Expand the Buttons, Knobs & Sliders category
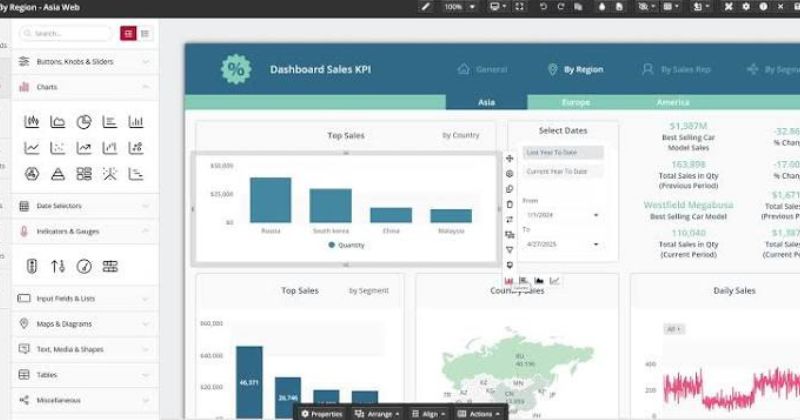 (x=85, y=61)
